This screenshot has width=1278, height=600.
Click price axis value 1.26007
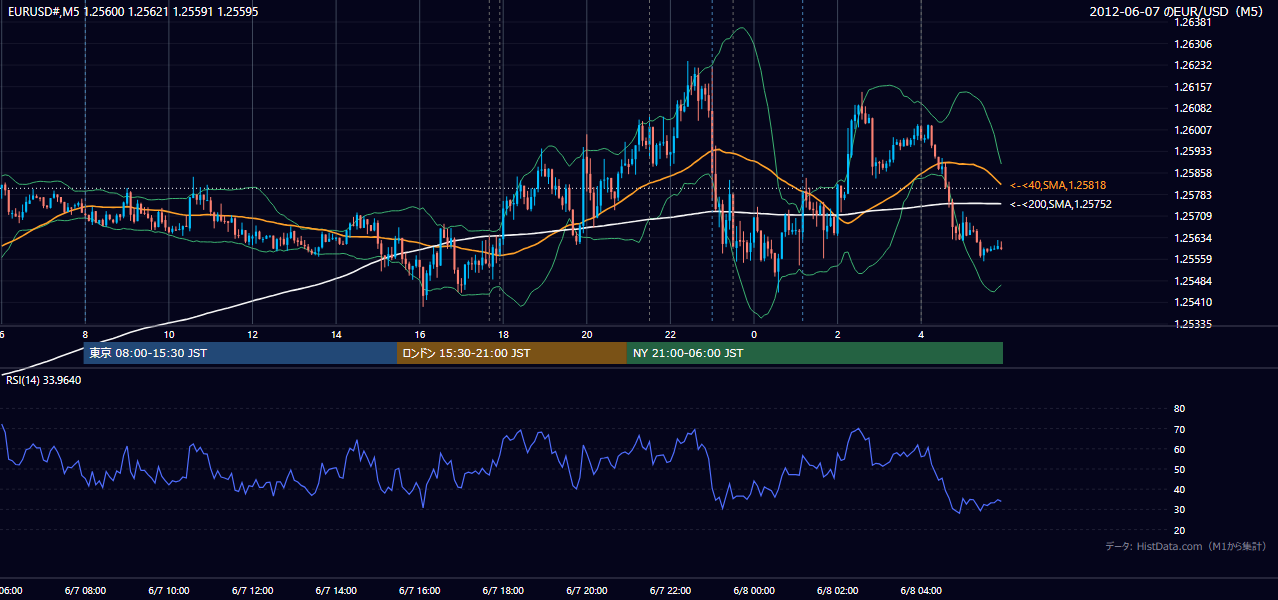(x=1194, y=130)
